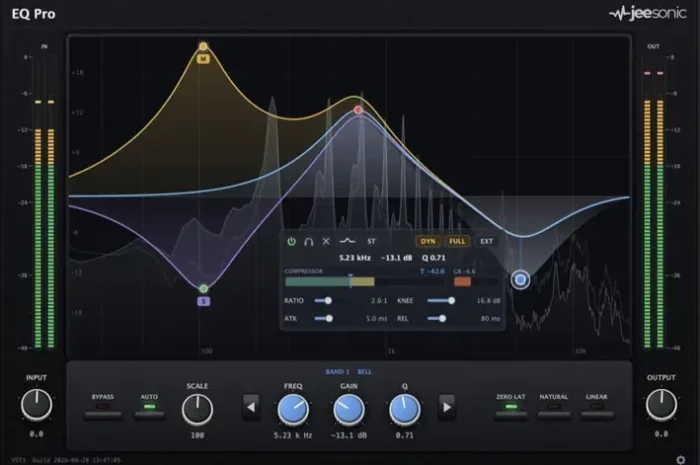Toggle the FULL button in band popup
This screenshot has height=465, width=700.
[457, 241]
